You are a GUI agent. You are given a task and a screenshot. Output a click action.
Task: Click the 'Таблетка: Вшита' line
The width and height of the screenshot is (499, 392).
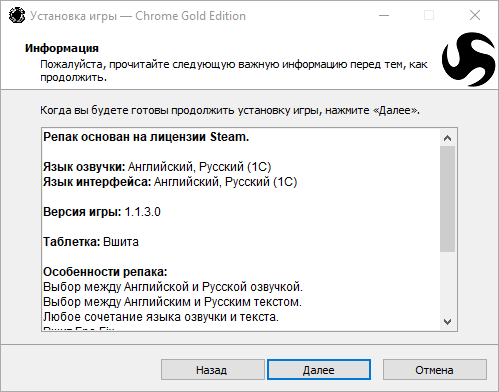pos(91,242)
